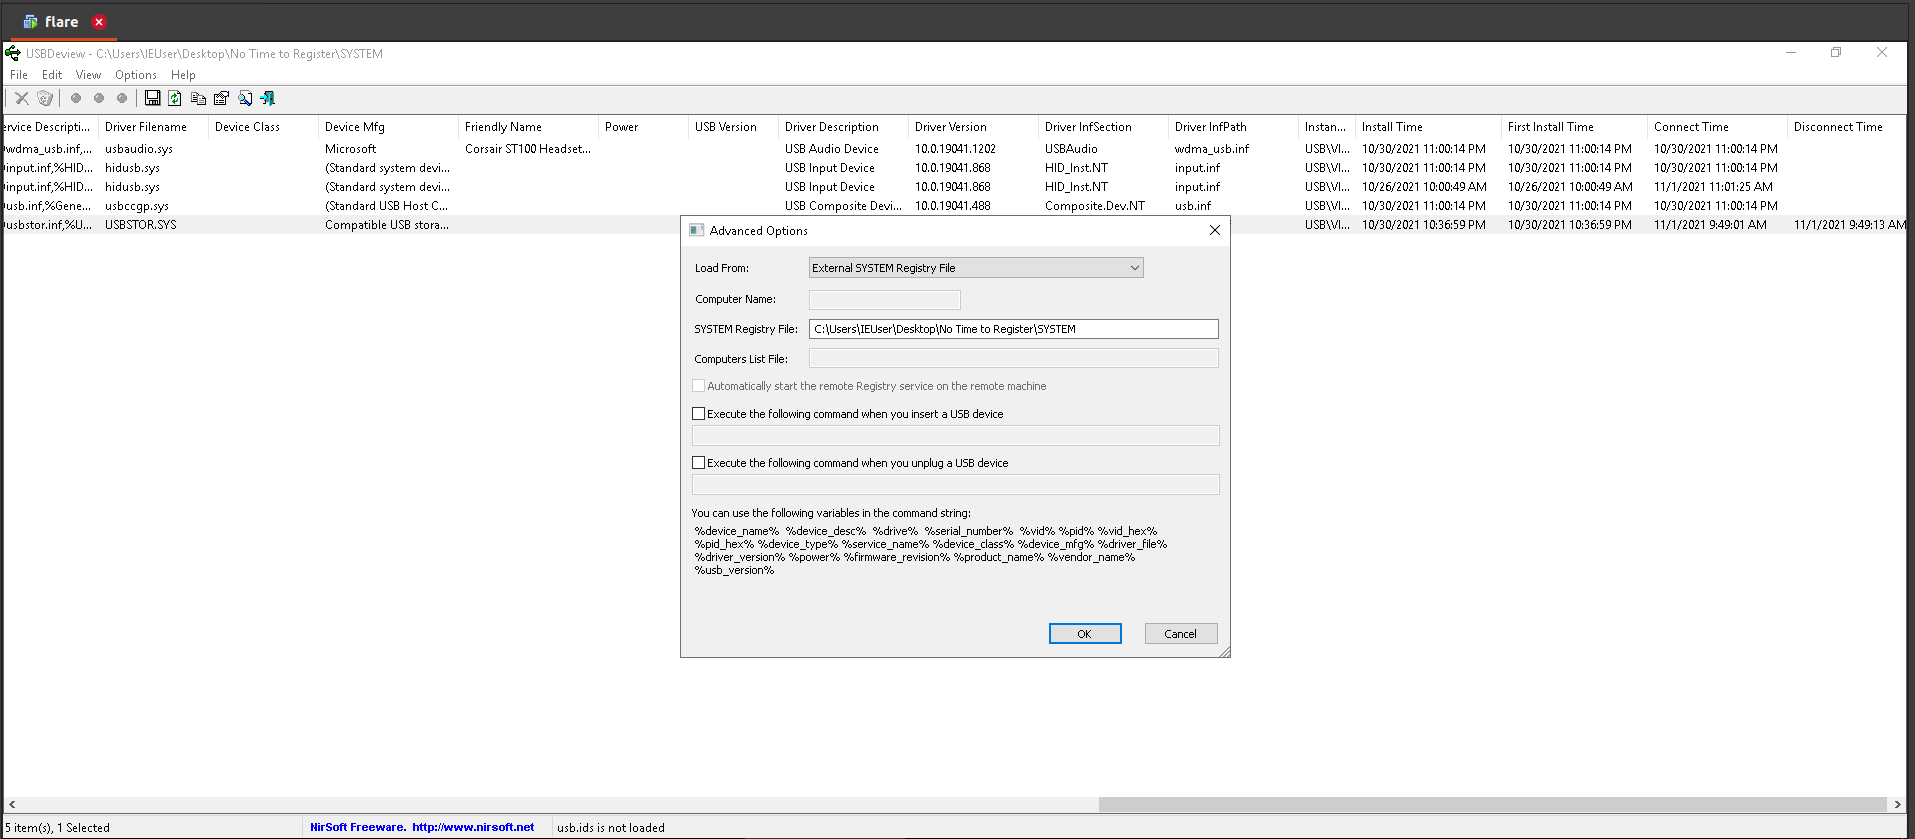1915x839 pixels.
Task: Sort by Device Class column
Action: 264,127
